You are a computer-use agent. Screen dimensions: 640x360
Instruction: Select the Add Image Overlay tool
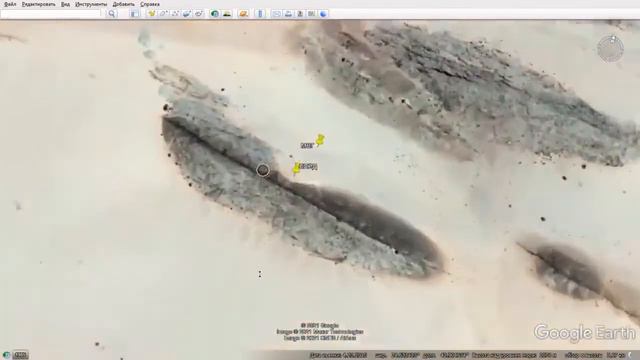pos(187,13)
